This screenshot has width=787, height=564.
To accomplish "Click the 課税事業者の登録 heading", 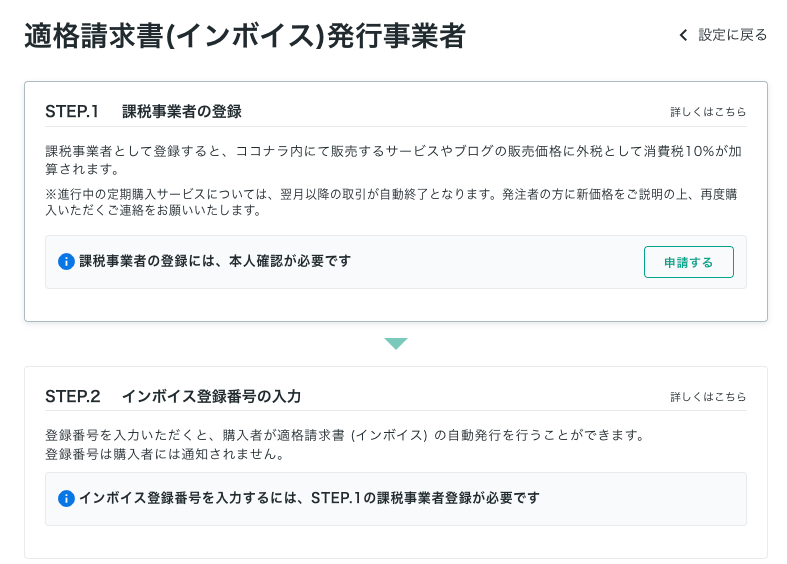I will [182, 111].
